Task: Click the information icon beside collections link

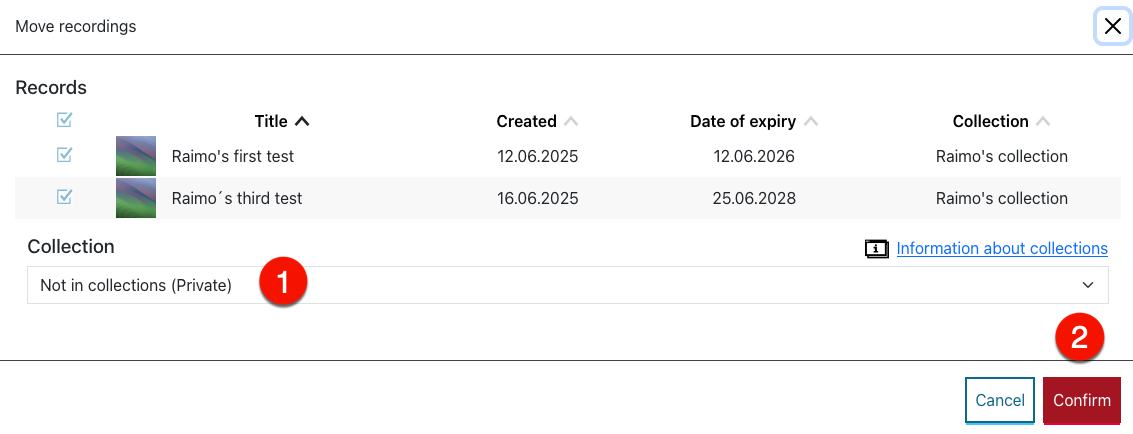Action: pyautogui.click(x=876, y=249)
